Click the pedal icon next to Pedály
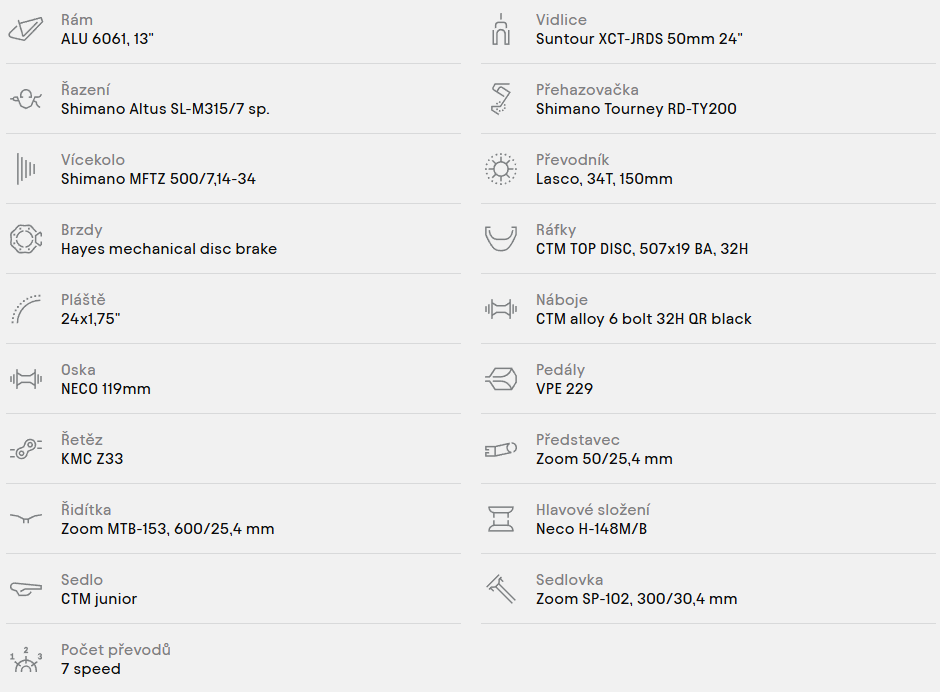Screen dimensions: 940x692 pyautogui.click(x=501, y=379)
